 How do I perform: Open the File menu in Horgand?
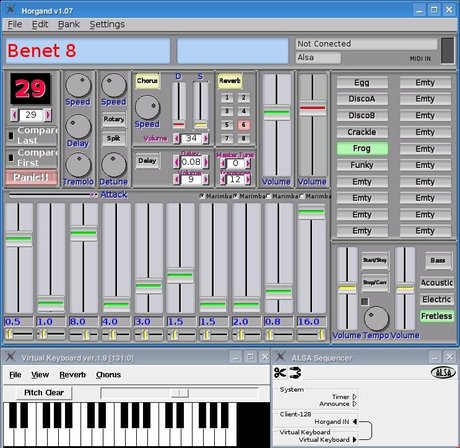coord(15,24)
